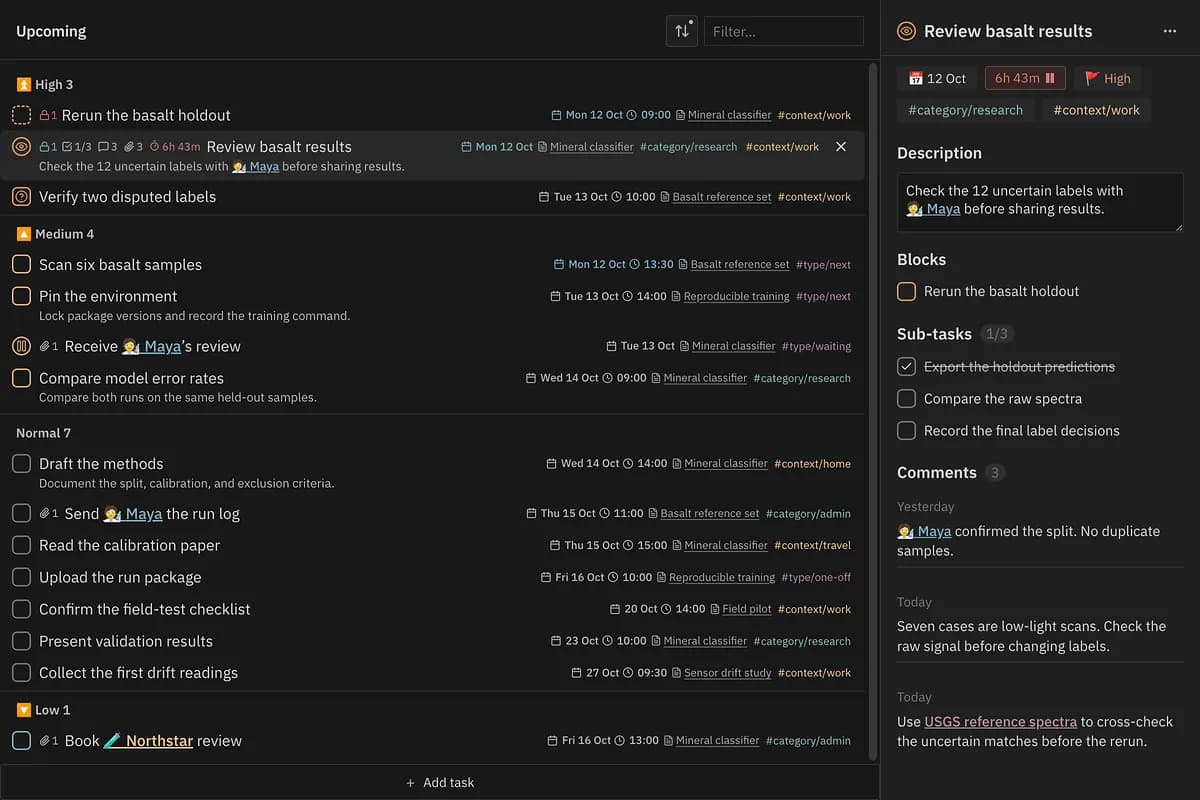Select Collect the first drift readings text
This screenshot has height=800, width=1200.
point(138,674)
